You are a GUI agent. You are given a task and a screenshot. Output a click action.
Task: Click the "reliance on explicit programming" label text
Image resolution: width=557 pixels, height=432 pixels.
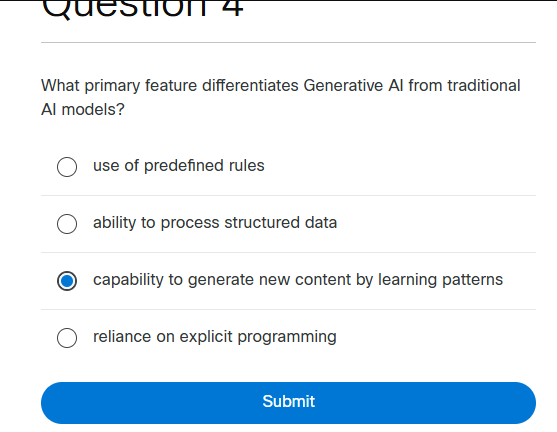215,337
